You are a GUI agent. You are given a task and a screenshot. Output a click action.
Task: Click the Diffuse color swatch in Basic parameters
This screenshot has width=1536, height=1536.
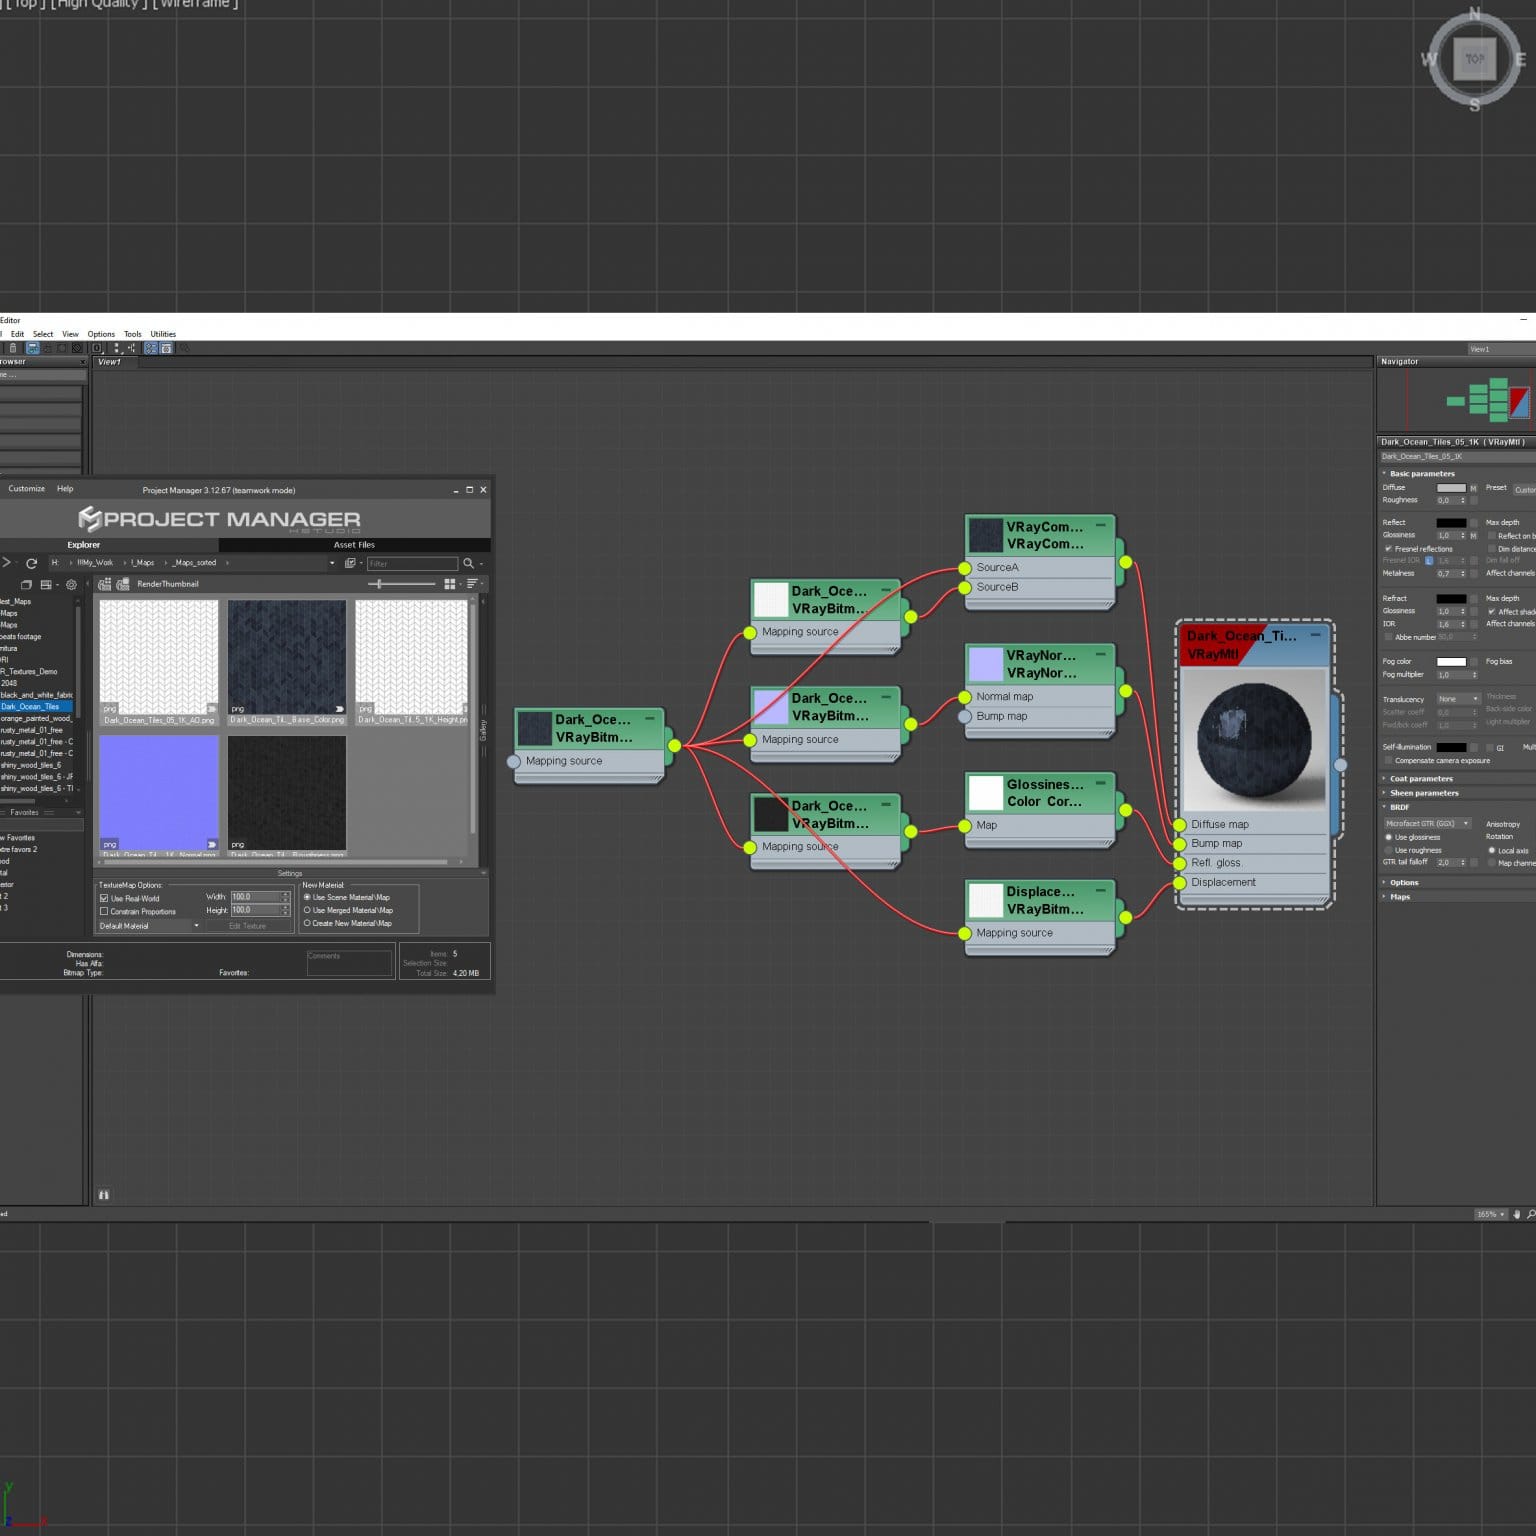point(1450,487)
